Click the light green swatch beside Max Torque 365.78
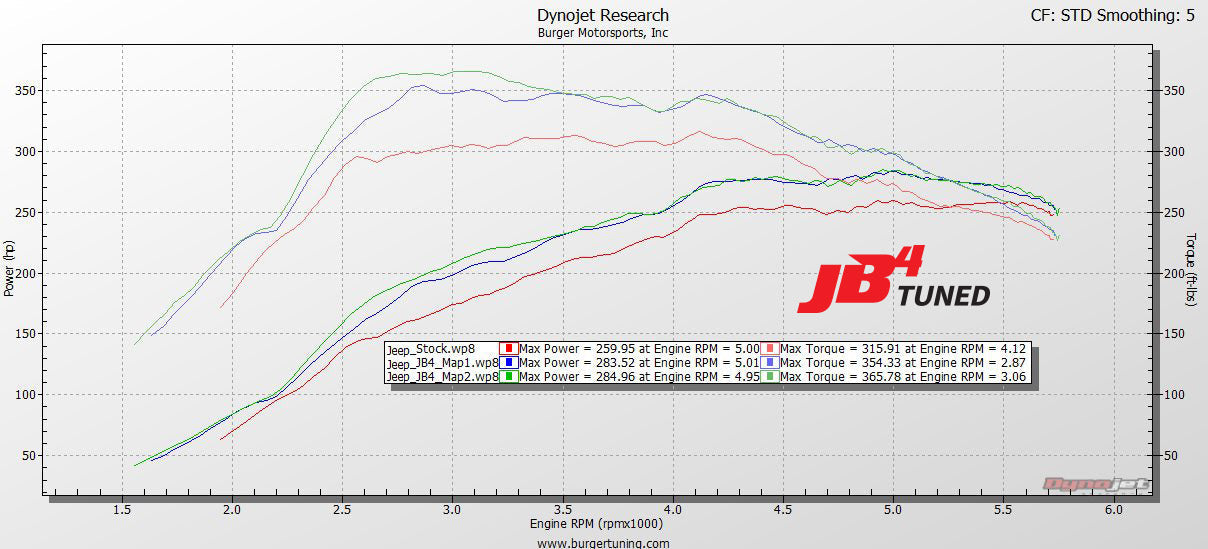Viewport: 1208px width, 549px height. click(769, 376)
